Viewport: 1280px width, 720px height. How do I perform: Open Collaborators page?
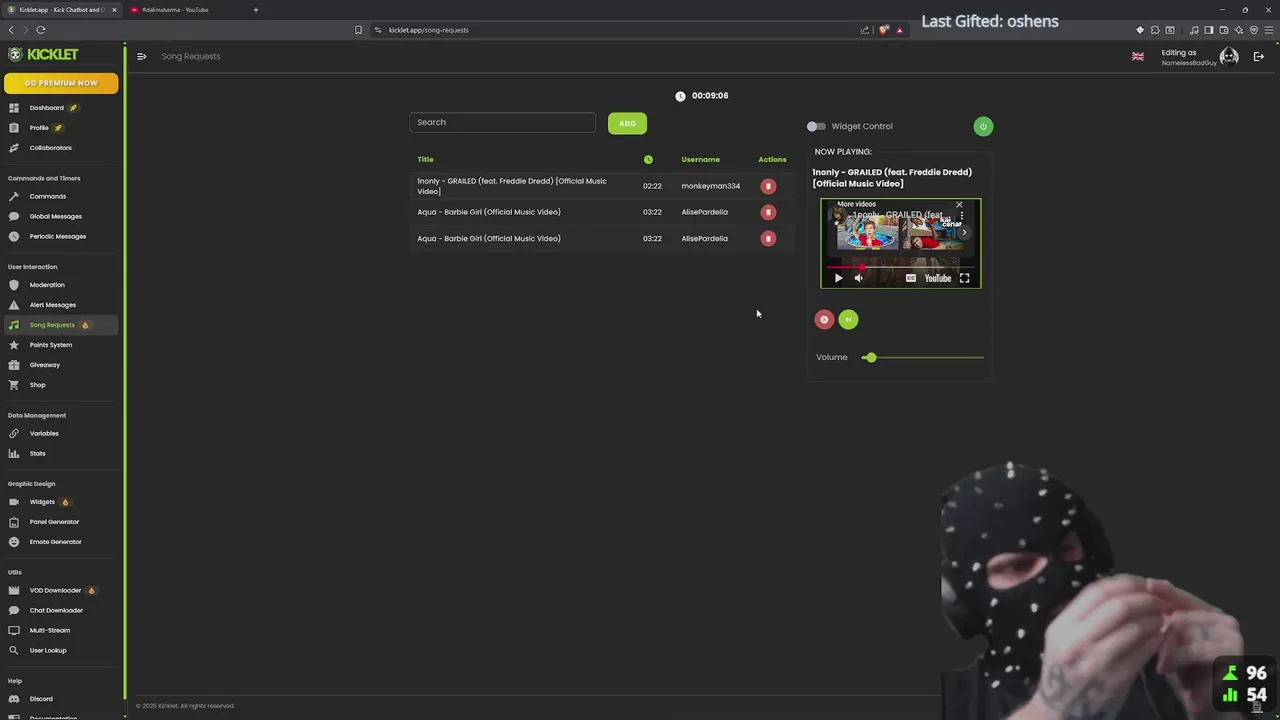click(x=50, y=148)
